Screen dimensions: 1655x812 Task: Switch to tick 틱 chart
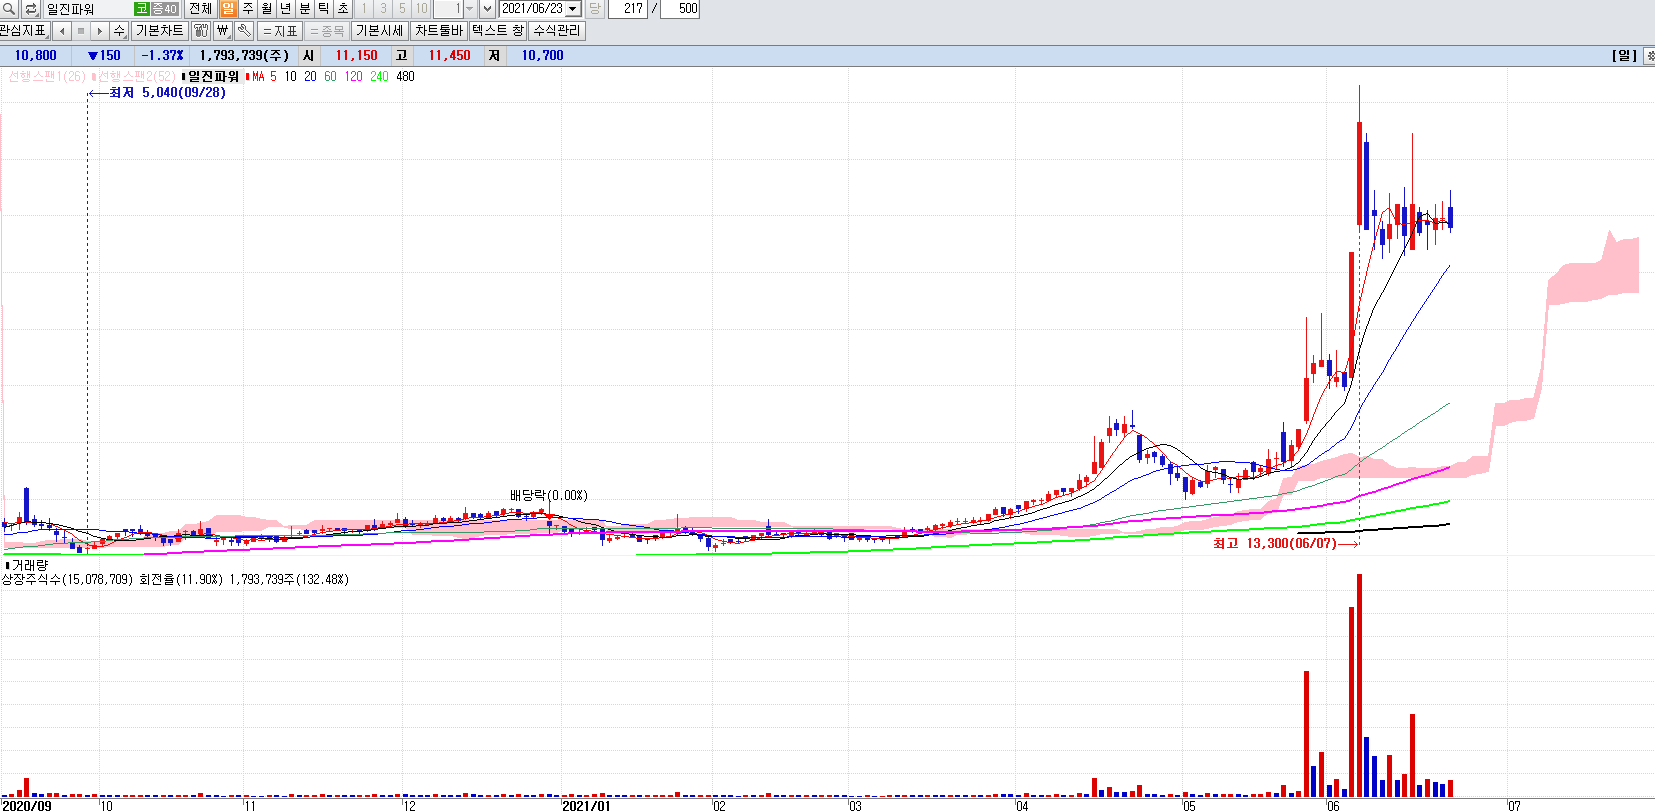click(324, 9)
